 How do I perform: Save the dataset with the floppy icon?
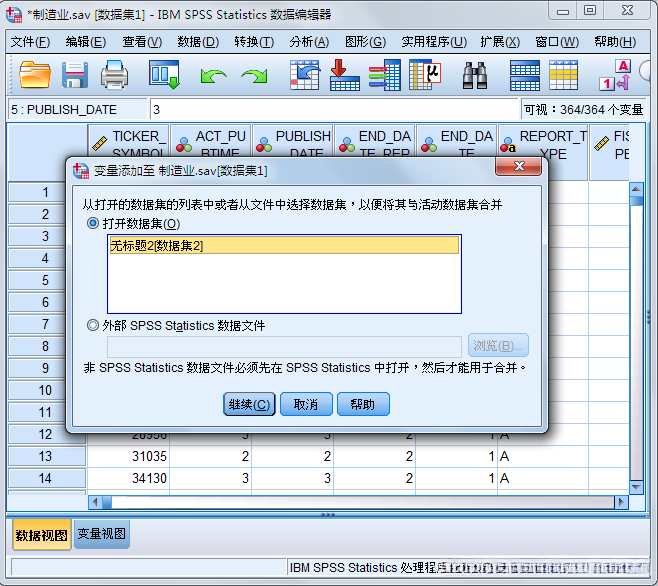pyautogui.click(x=75, y=75)
